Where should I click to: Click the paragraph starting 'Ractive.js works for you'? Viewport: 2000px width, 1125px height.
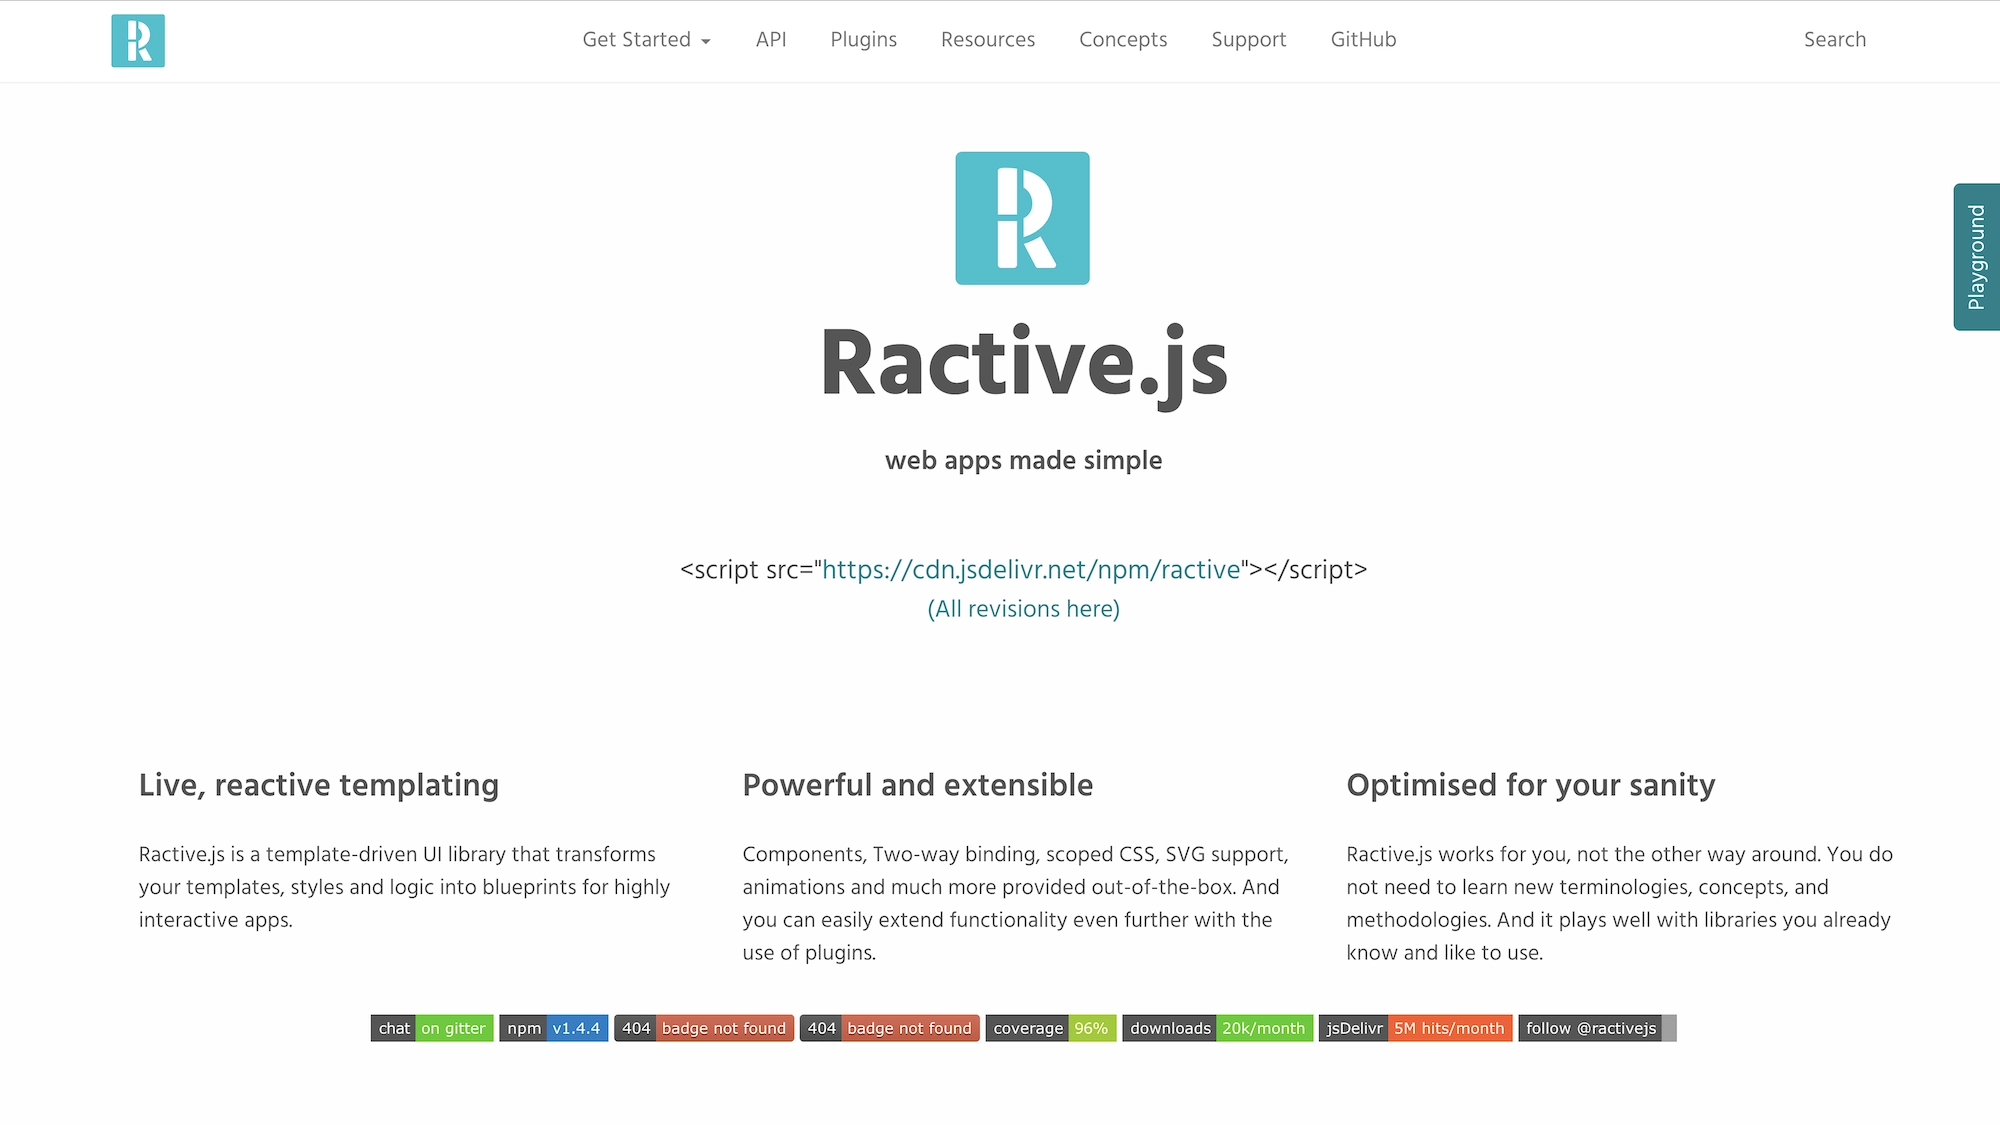click(1620, 903)
